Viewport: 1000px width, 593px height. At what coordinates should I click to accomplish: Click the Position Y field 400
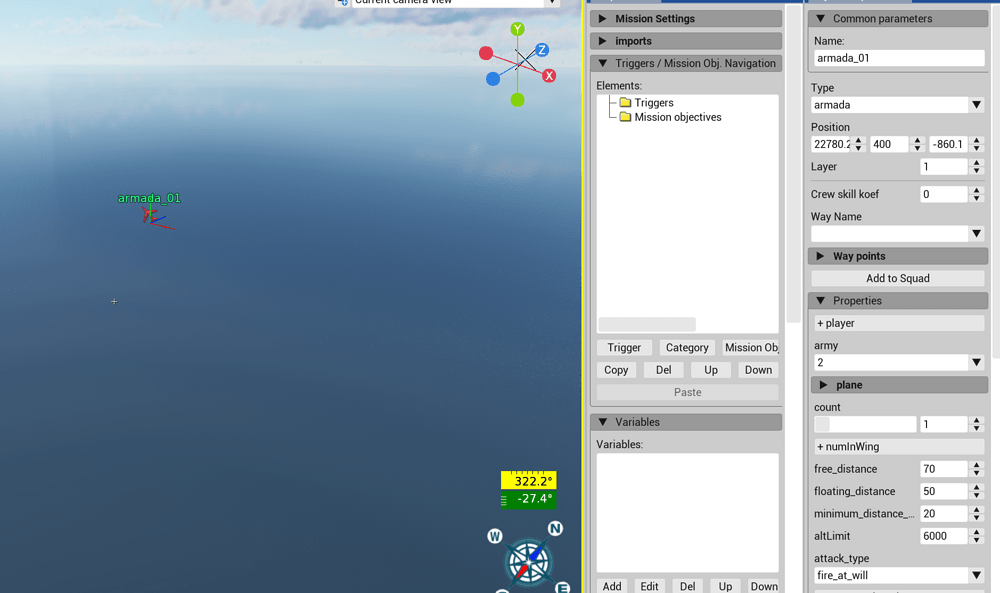click(x=890, y=144)
